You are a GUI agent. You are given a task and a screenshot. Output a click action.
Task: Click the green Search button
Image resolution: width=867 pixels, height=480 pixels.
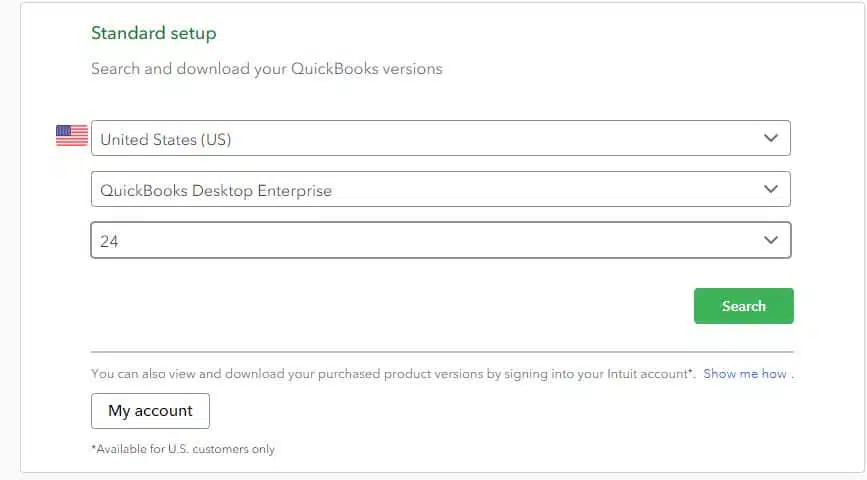pos(744,306)
